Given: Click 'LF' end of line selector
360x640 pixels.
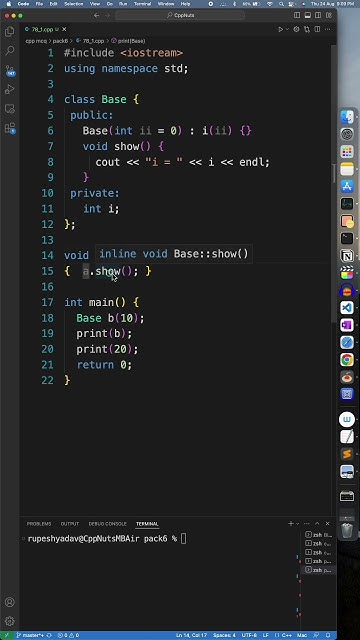Looking at the screenshot, I should coord(266,636).
